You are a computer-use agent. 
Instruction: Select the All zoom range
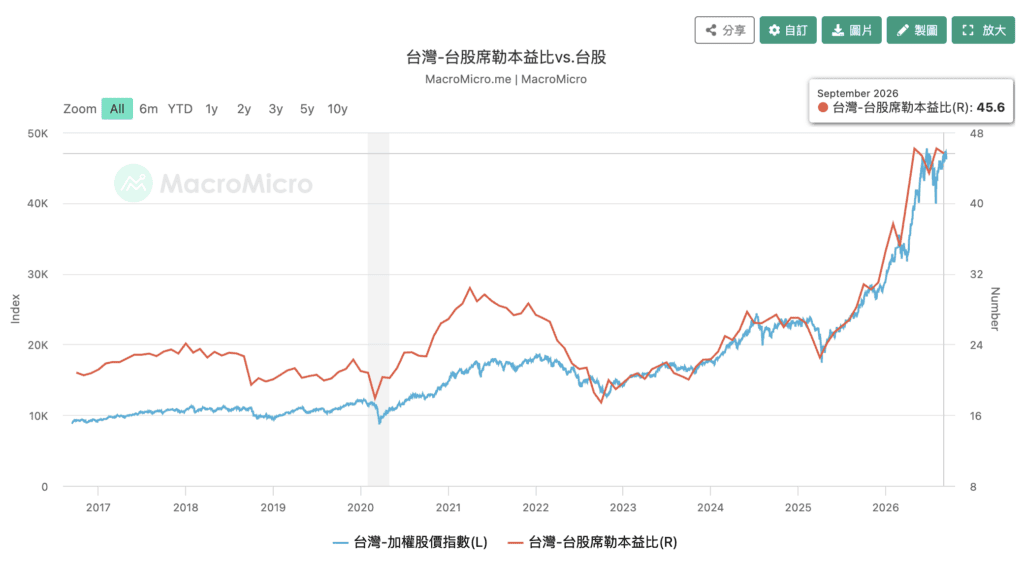(x=117, y=108)
